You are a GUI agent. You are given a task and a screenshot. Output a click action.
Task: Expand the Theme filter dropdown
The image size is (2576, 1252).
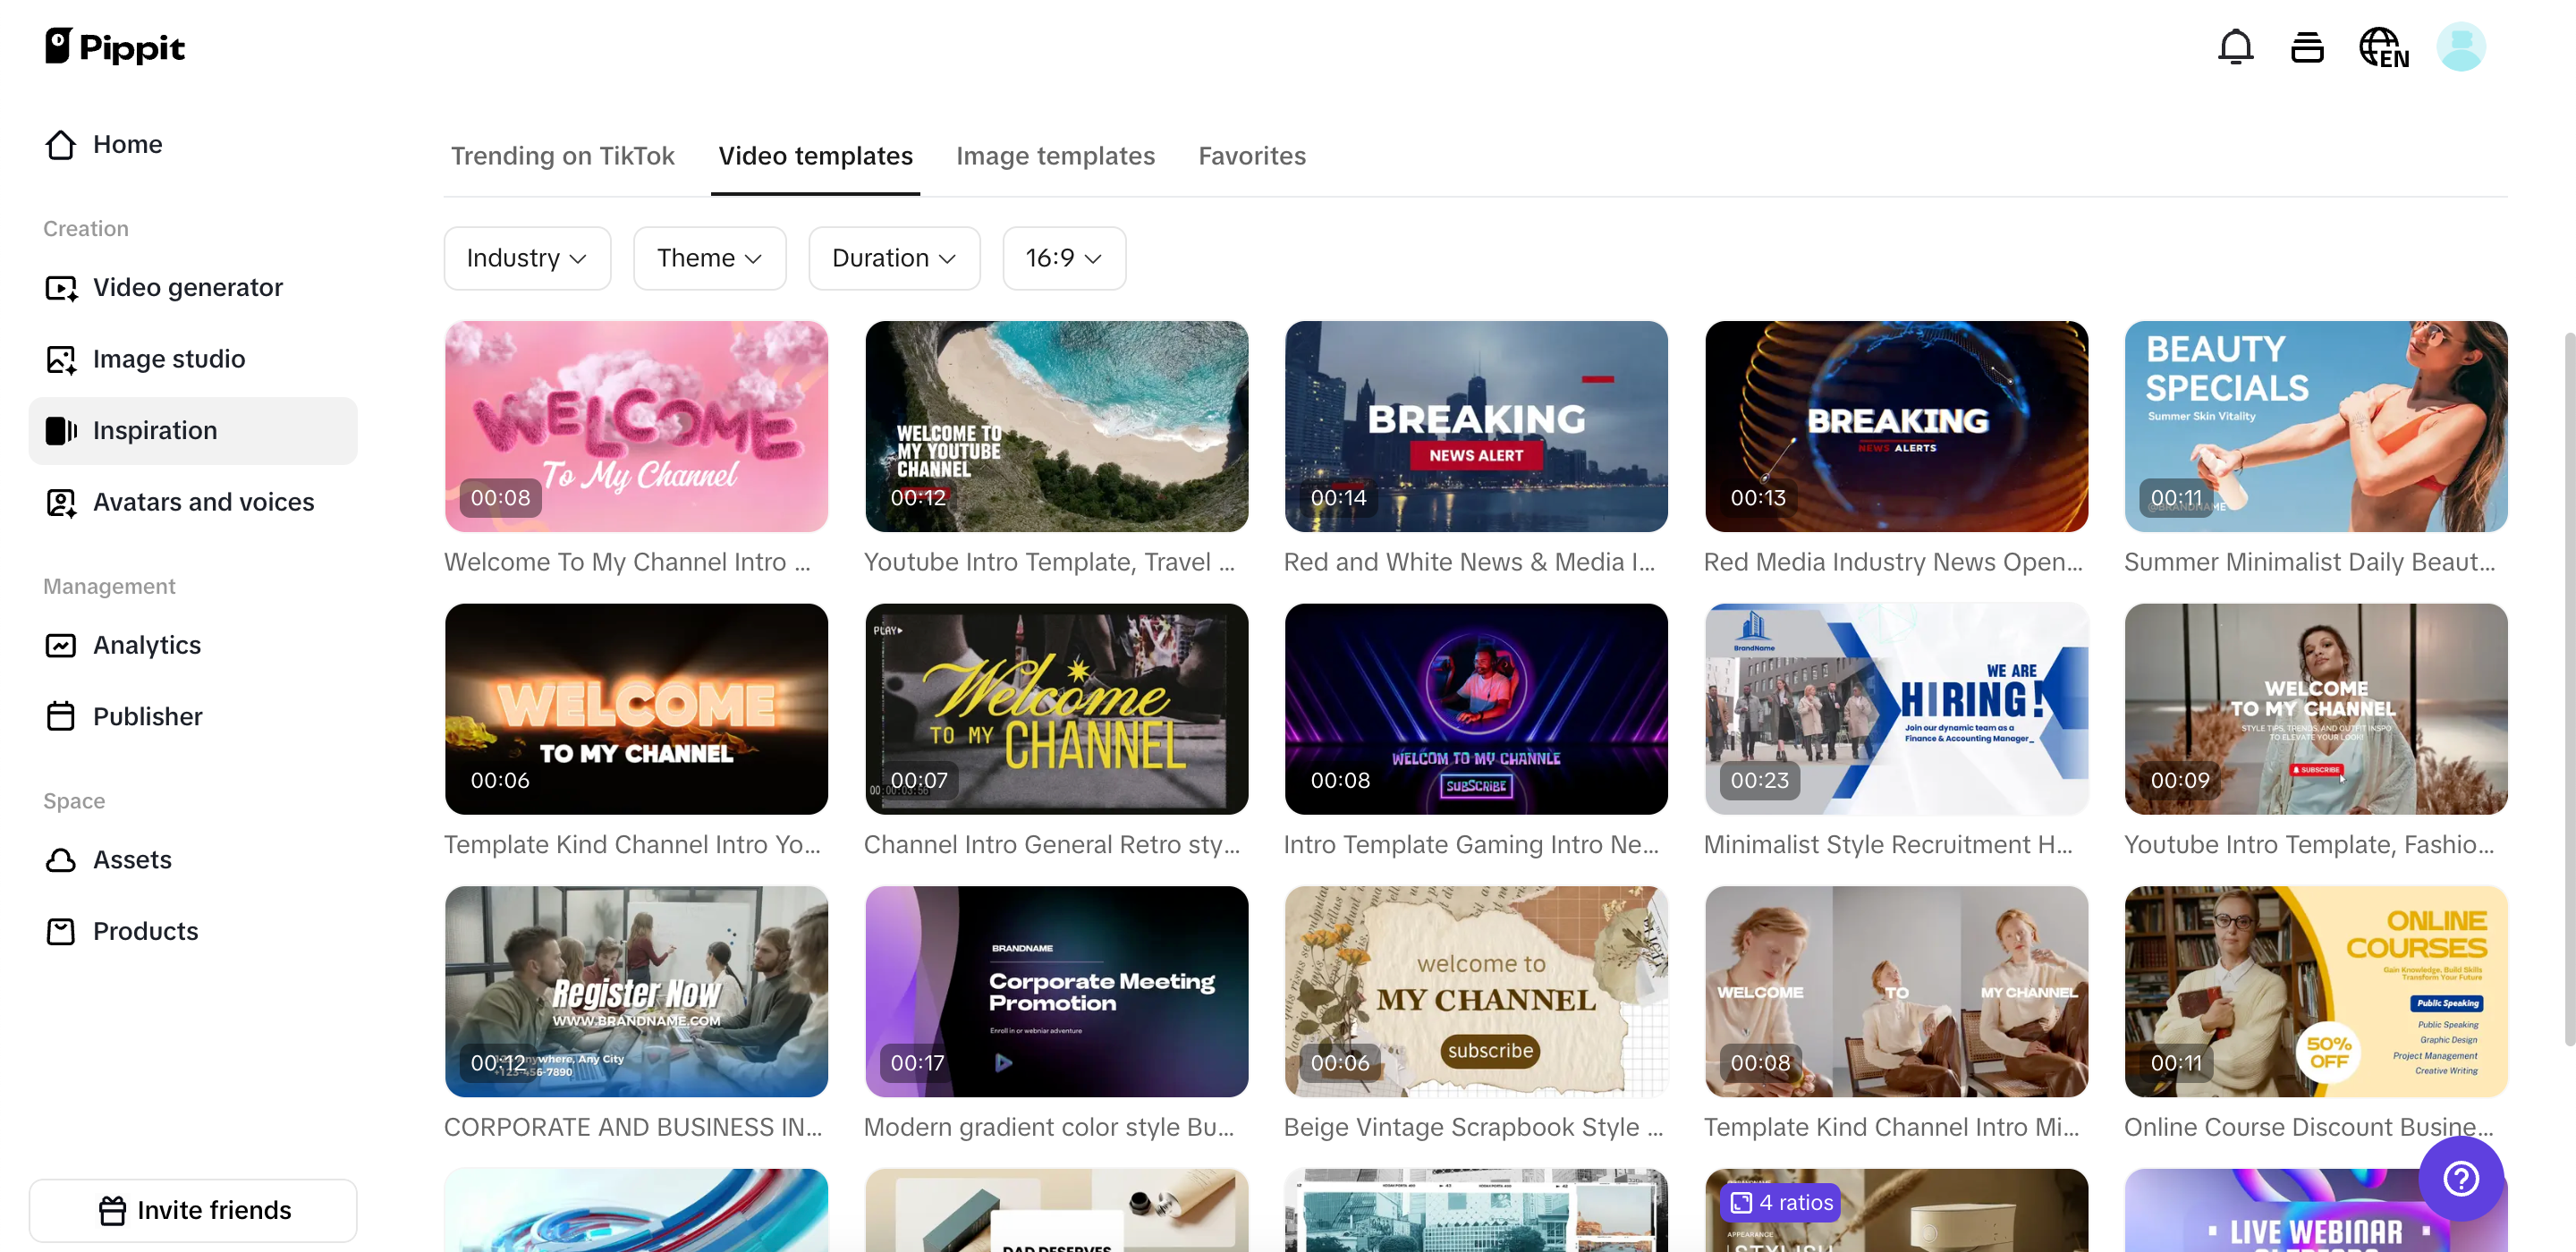coord(709,258)
